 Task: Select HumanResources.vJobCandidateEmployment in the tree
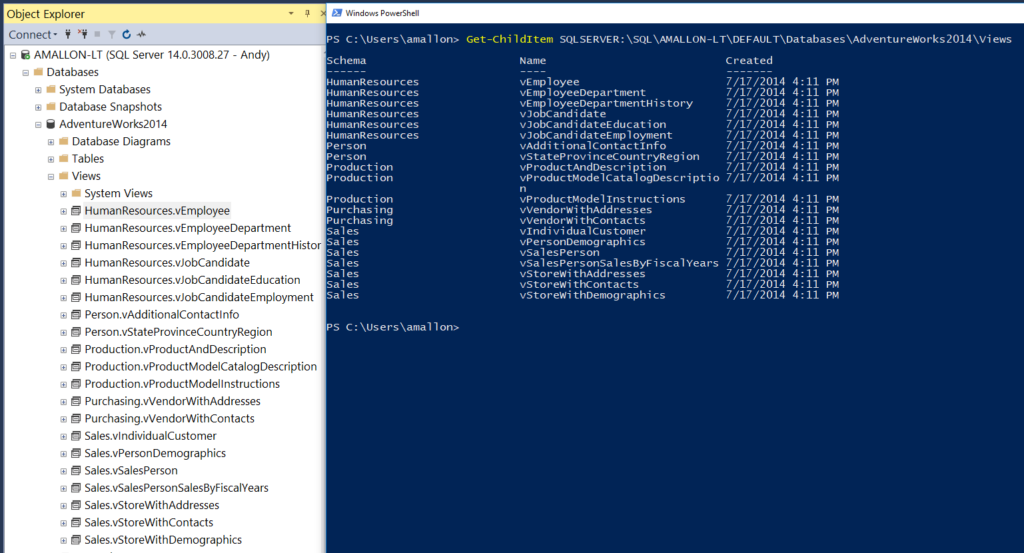pos(199,297)
